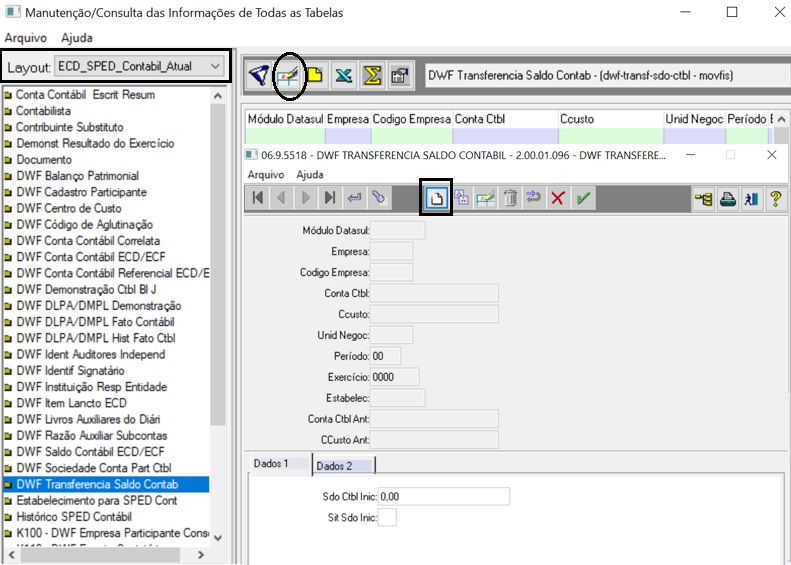Click the Exercício field showing 0000
This screenshot has width=791, height=565.
tap(394, 377)
